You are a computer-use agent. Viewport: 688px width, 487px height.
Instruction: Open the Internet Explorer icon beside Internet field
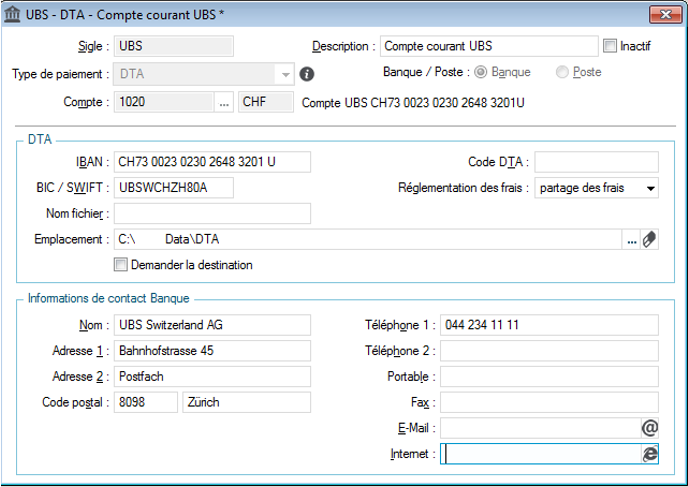click(x=649, y=454)
